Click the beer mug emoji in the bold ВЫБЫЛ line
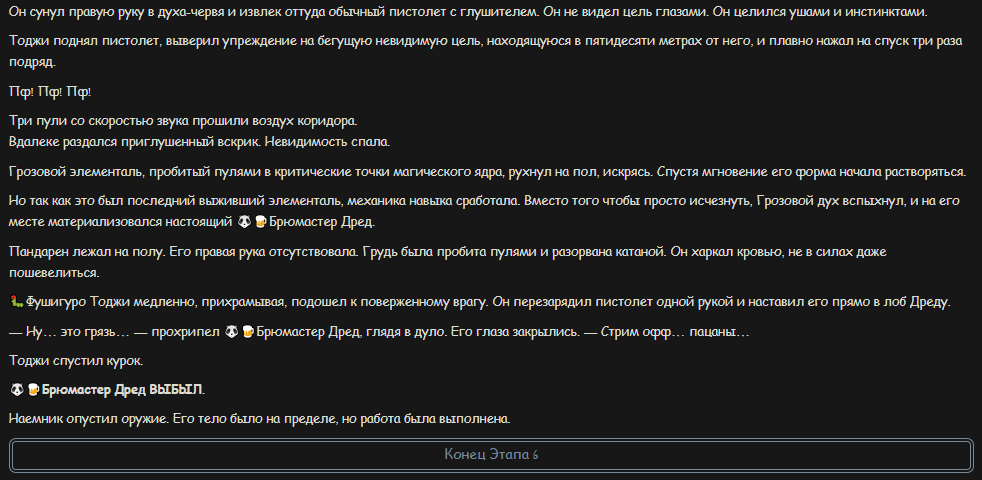Screen dimensions: 982x480 pos(33,390)
